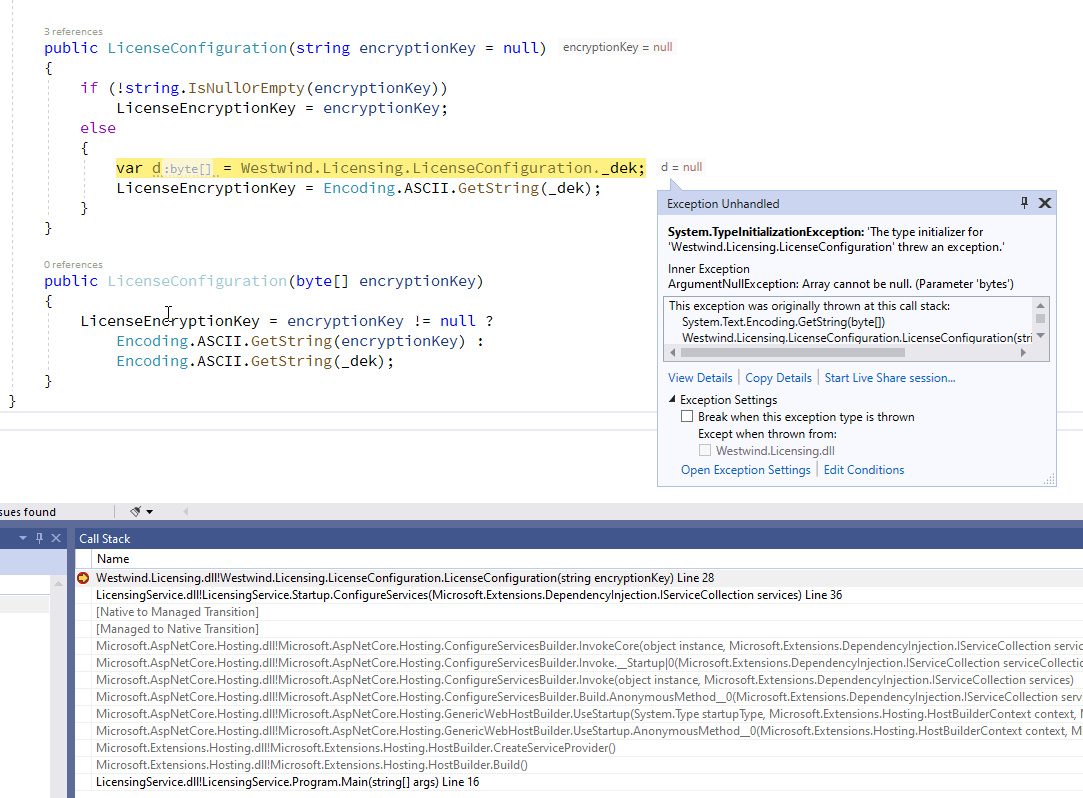Click the current-frame arrow icon in Call Stack
This screenshot has height=798, width=1083.
[83, 578]
